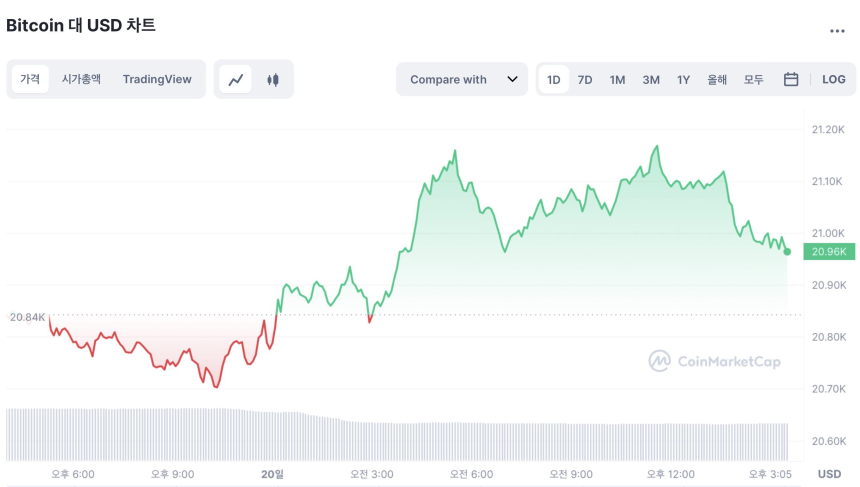Select the 1M time range
The image size is (860, 487).
point(617,79)
